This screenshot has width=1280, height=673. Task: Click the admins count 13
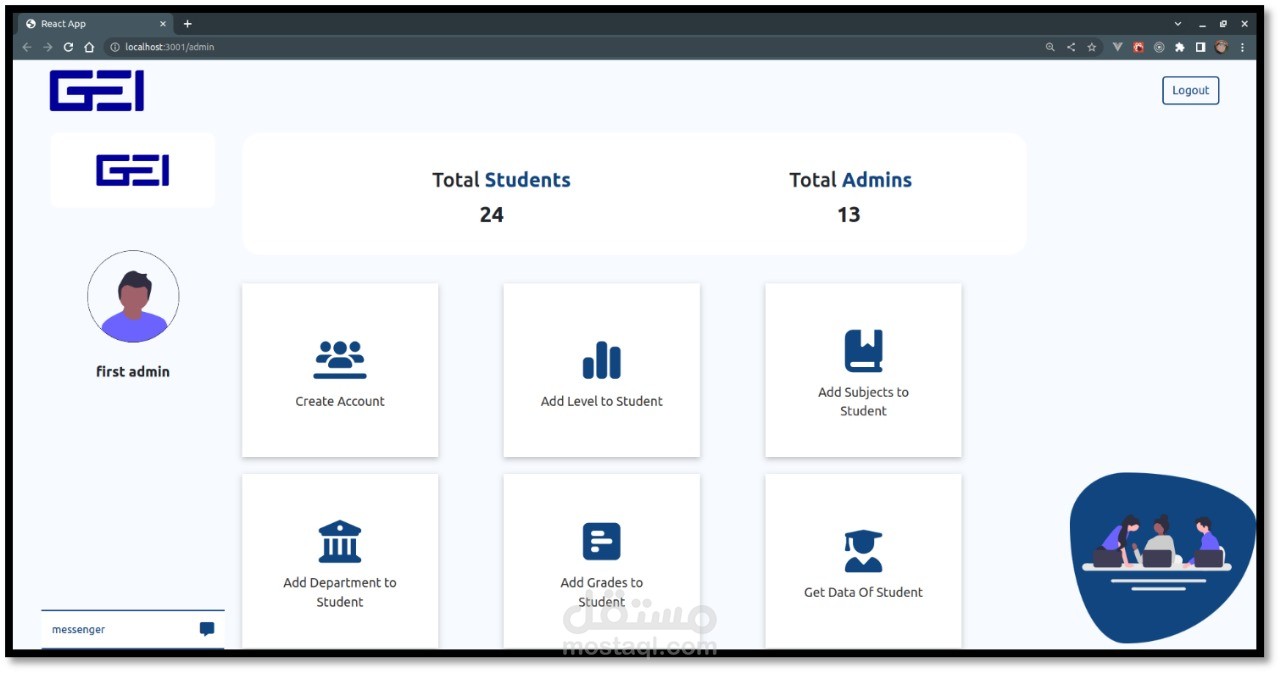click(848, 214)
